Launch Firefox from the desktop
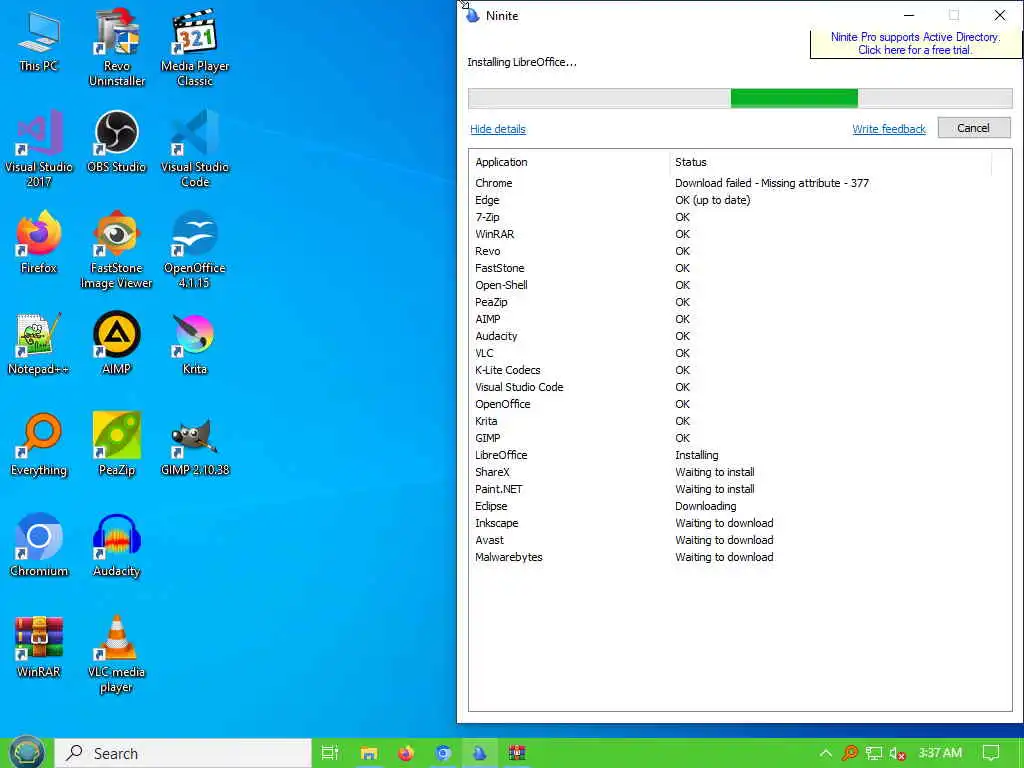Viewport: 1024px width, 768px height. click(39, 242)
